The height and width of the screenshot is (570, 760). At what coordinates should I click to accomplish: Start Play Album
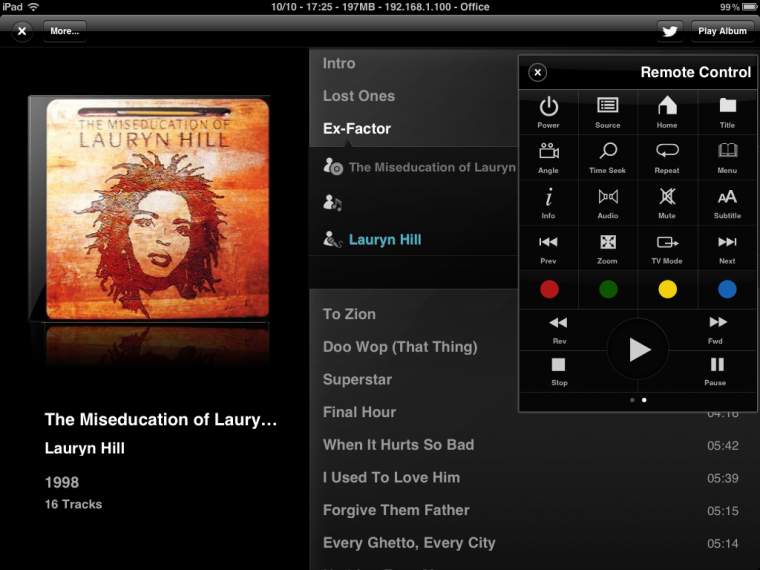[x=722, y=31]
